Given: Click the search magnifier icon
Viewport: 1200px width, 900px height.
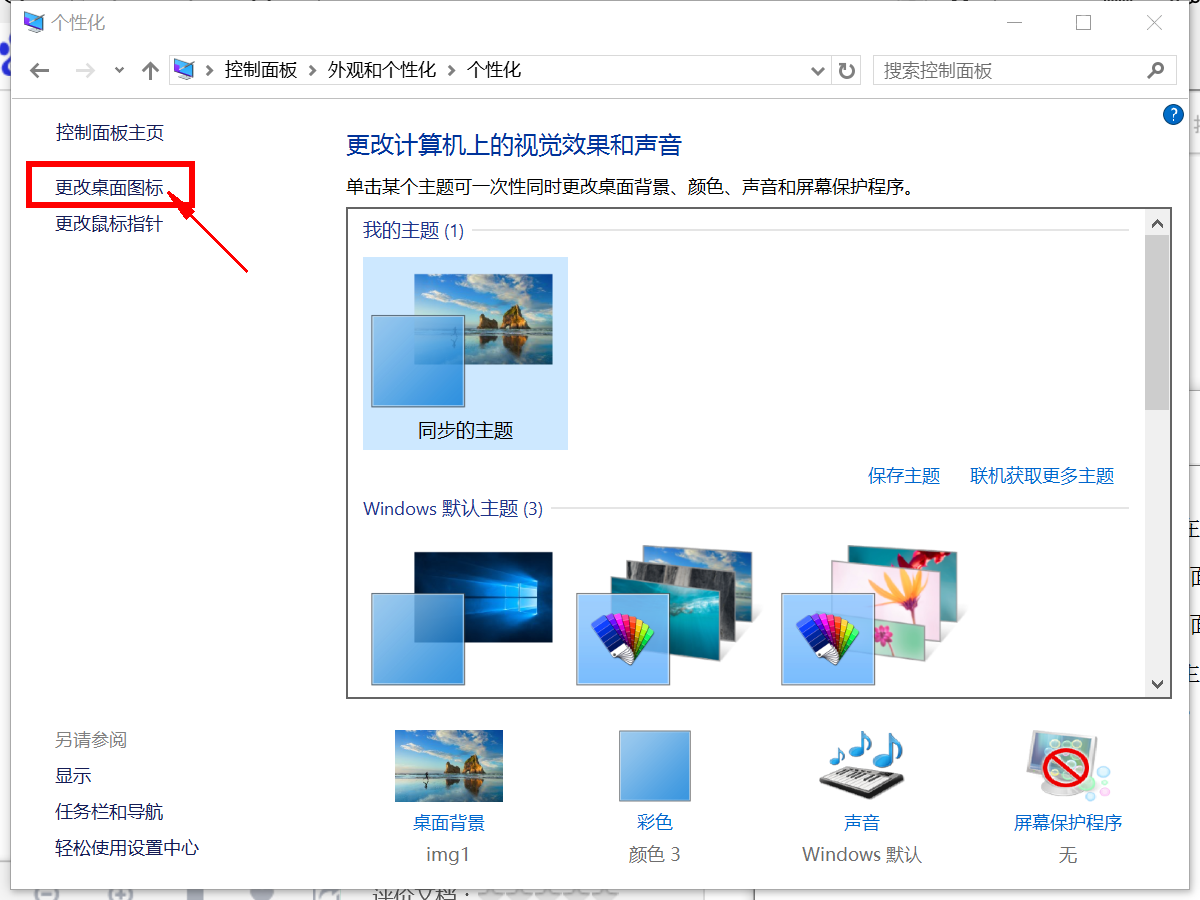Looking at the screenshot, I should (1155, 70).
